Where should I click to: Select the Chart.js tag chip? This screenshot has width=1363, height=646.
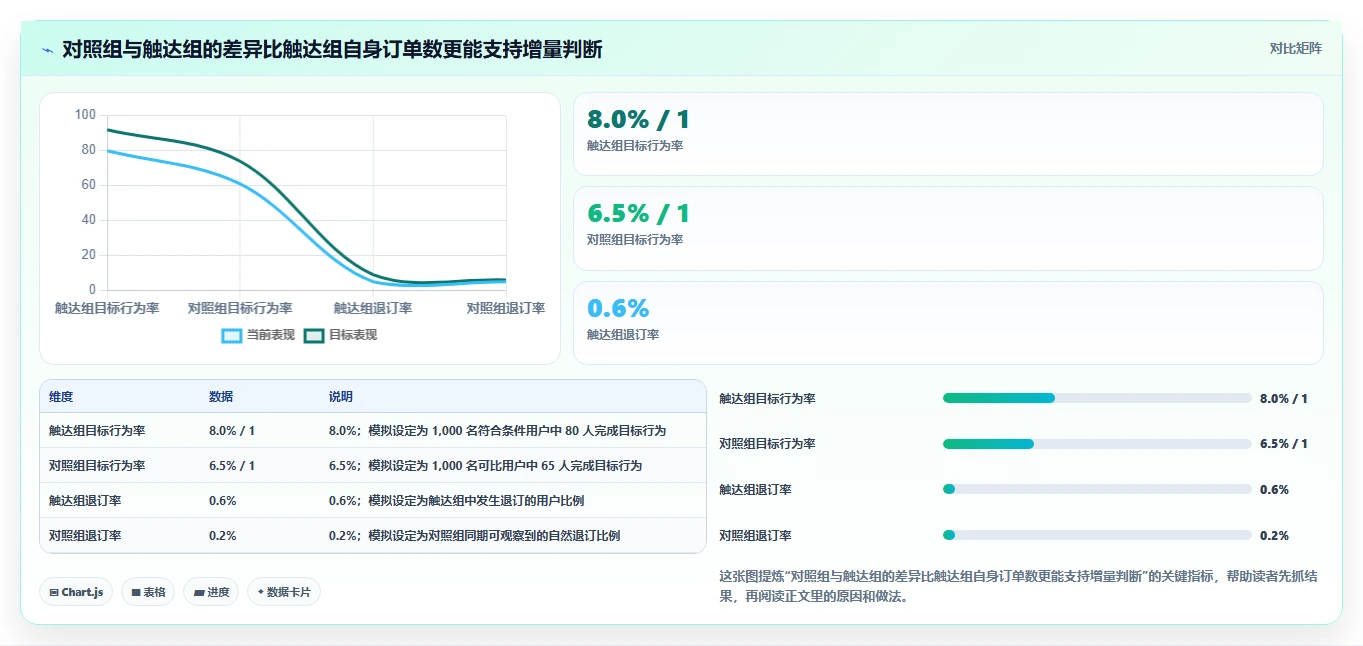coord(76,592)
